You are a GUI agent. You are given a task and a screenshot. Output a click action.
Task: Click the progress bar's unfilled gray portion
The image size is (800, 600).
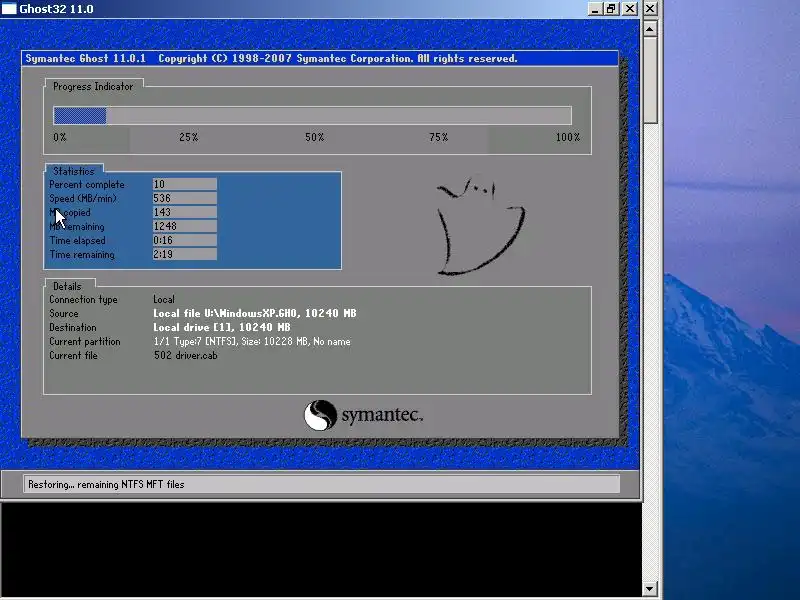tap(339, 116)
